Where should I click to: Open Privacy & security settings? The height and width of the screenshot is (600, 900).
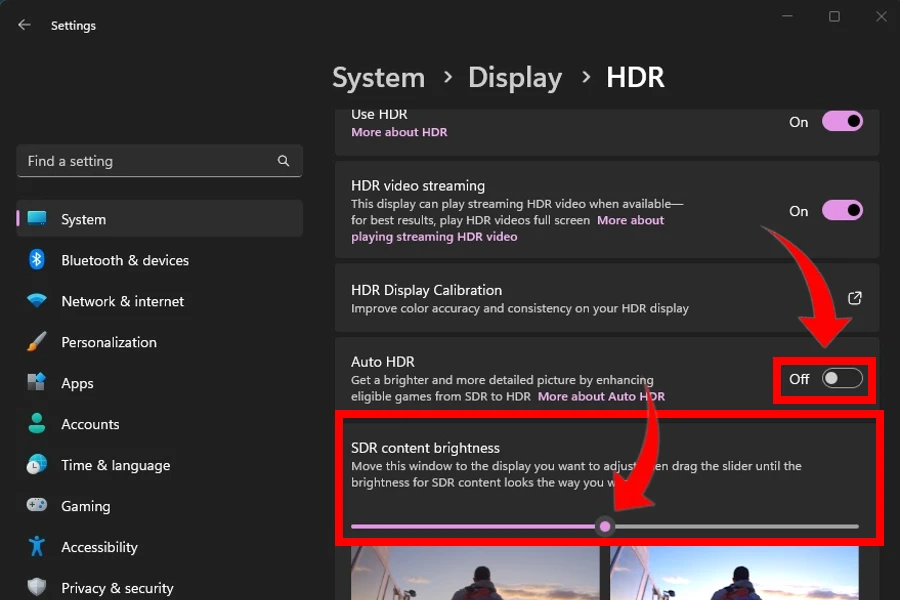[160, 587]
